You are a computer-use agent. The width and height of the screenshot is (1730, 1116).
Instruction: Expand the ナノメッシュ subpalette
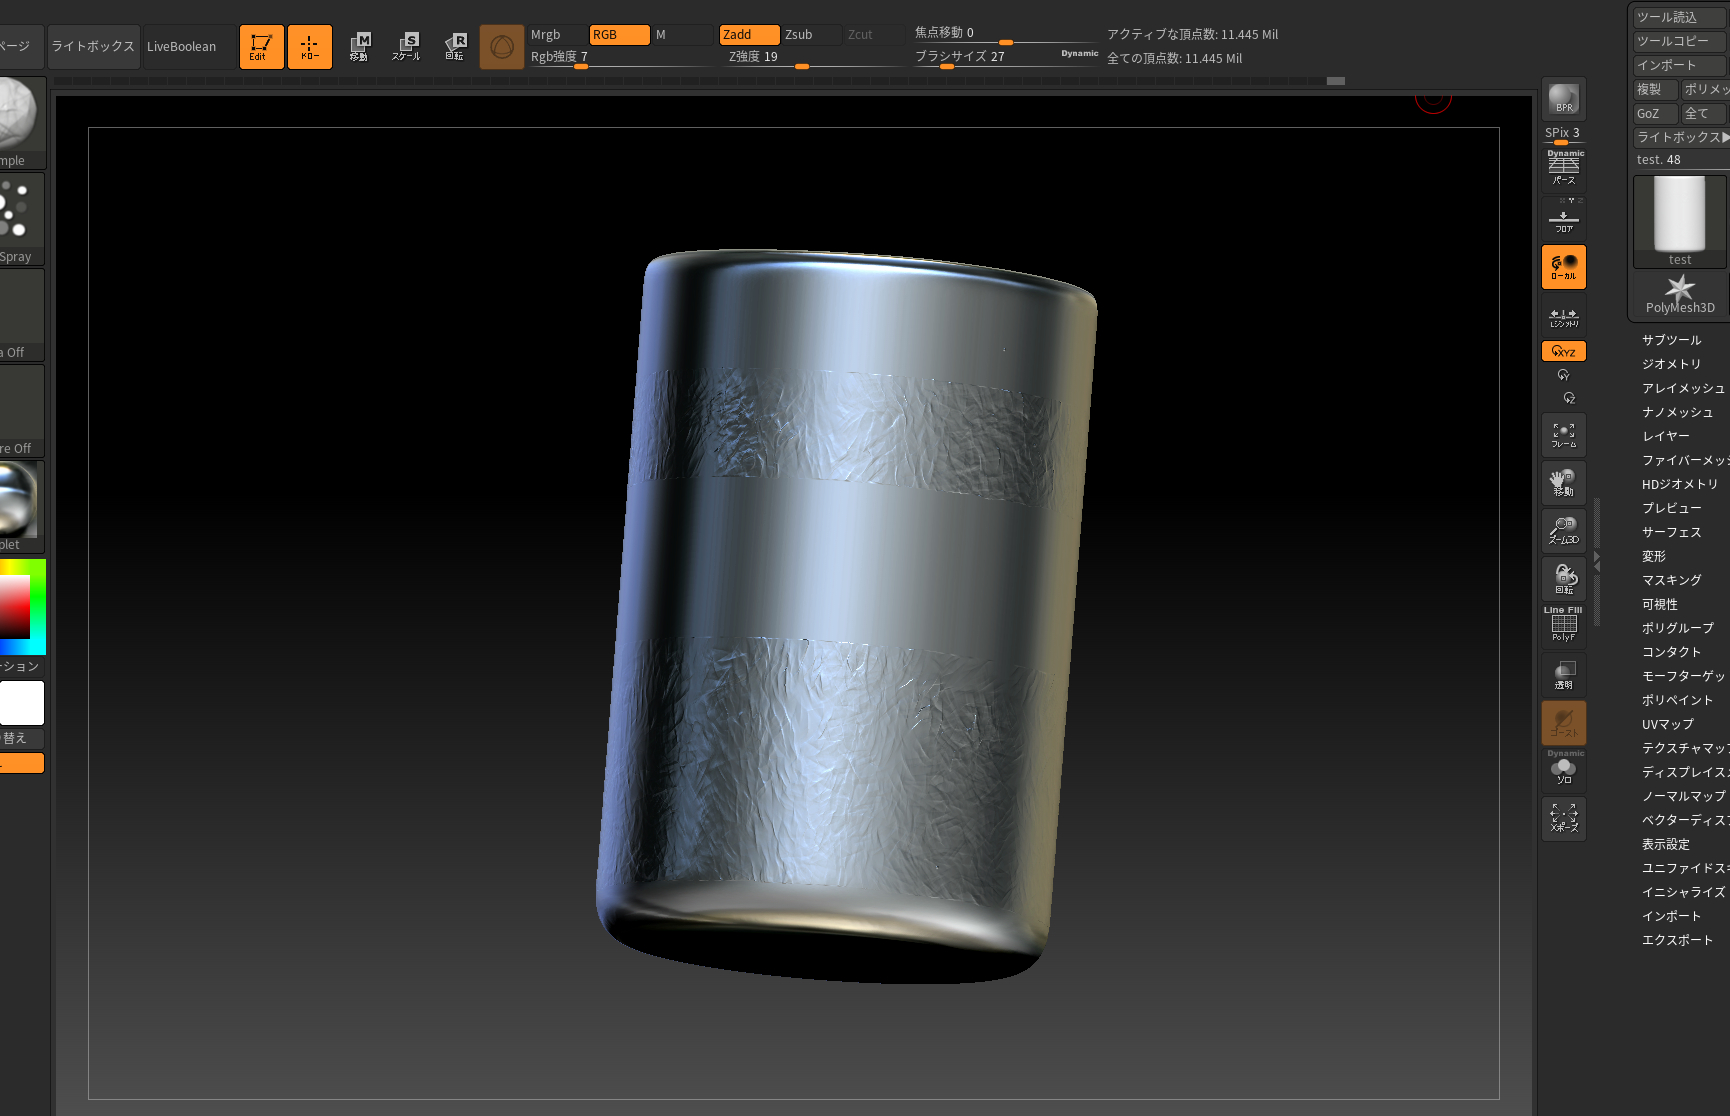[1677, 412]
